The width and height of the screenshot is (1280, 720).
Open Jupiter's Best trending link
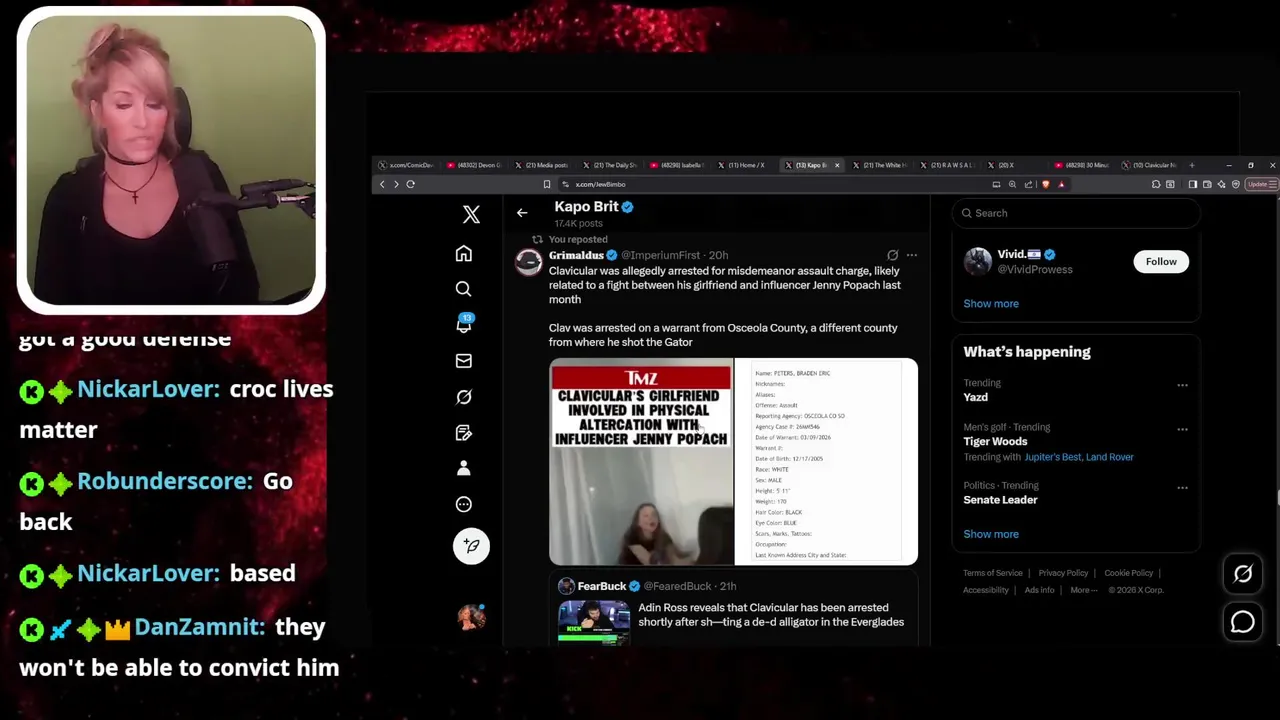coord(1052,457)
